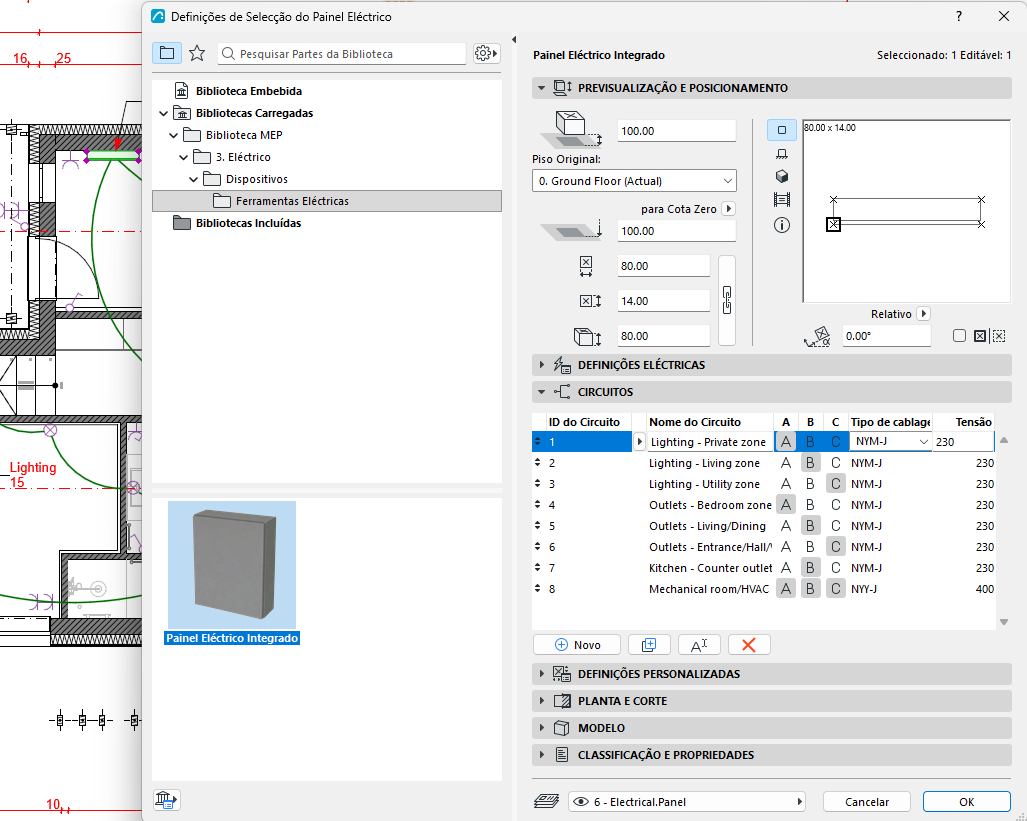This screenshot has height=821, width=1027.
Task: Toggle phase A for Outlets - Bedroom zone
Action: coord(786,505)
